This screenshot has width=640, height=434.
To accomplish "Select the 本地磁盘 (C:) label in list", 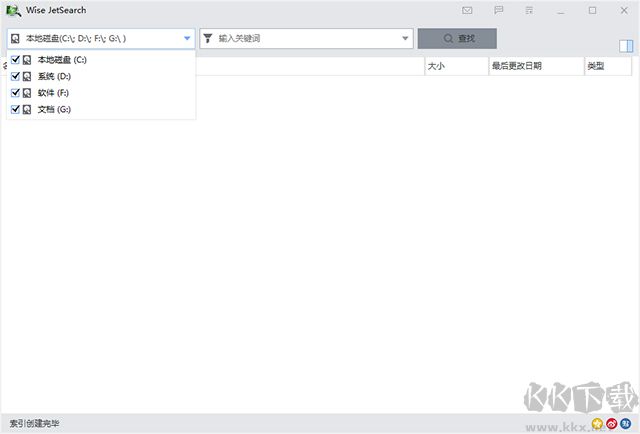I will click(x=62, y=60).
